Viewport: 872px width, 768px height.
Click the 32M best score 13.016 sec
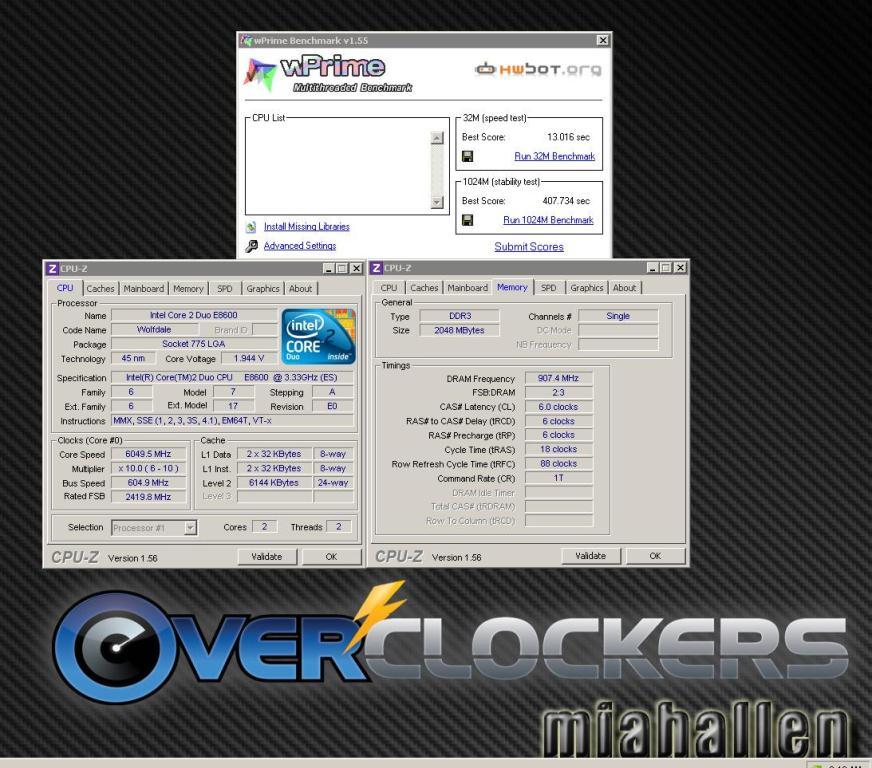pos(568,137)
